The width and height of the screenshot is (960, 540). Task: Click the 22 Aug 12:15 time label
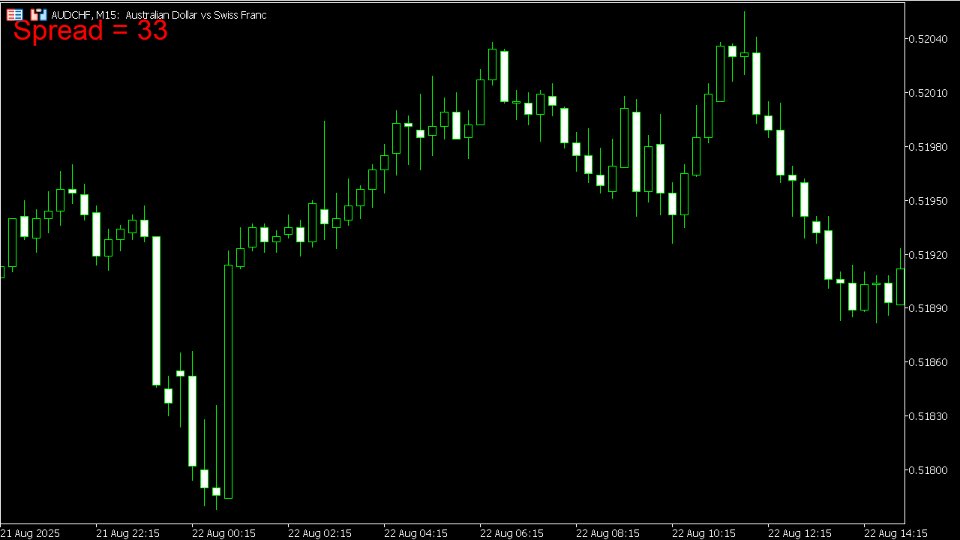point(800,533)
